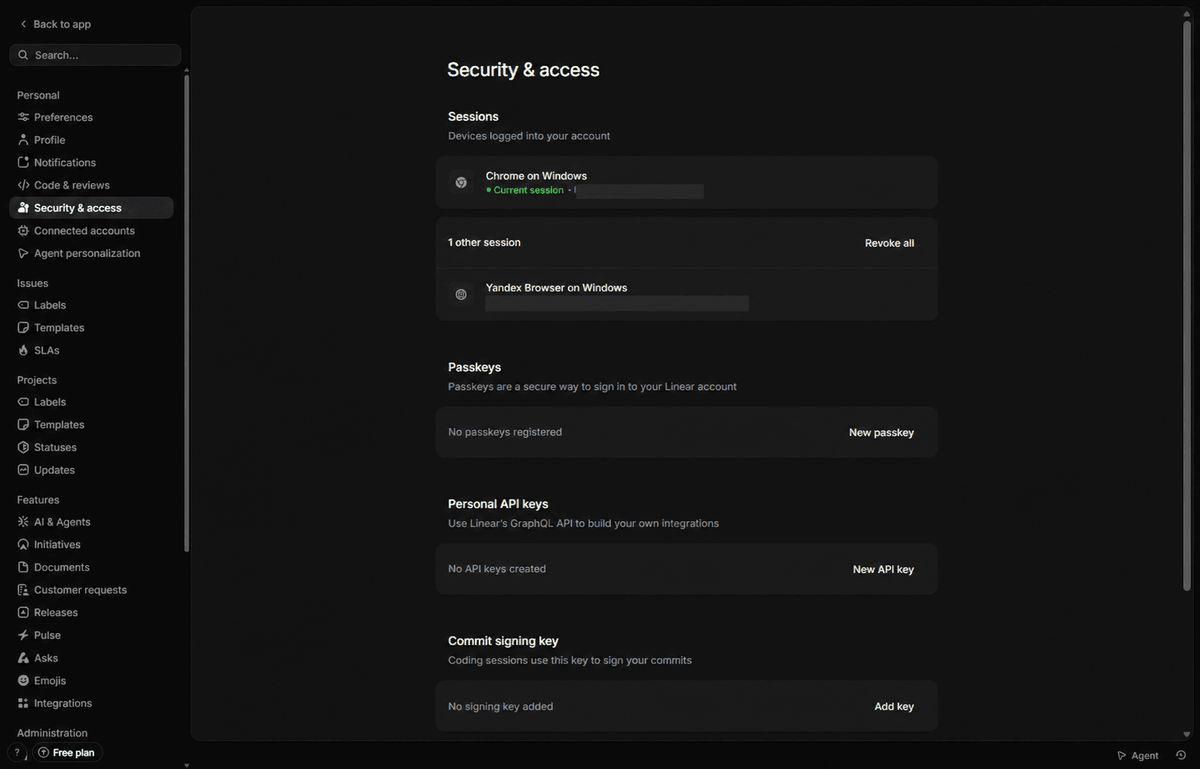
Task: Click "No API keys created" text
Action: pyautogui.click(x=497, y=569)
